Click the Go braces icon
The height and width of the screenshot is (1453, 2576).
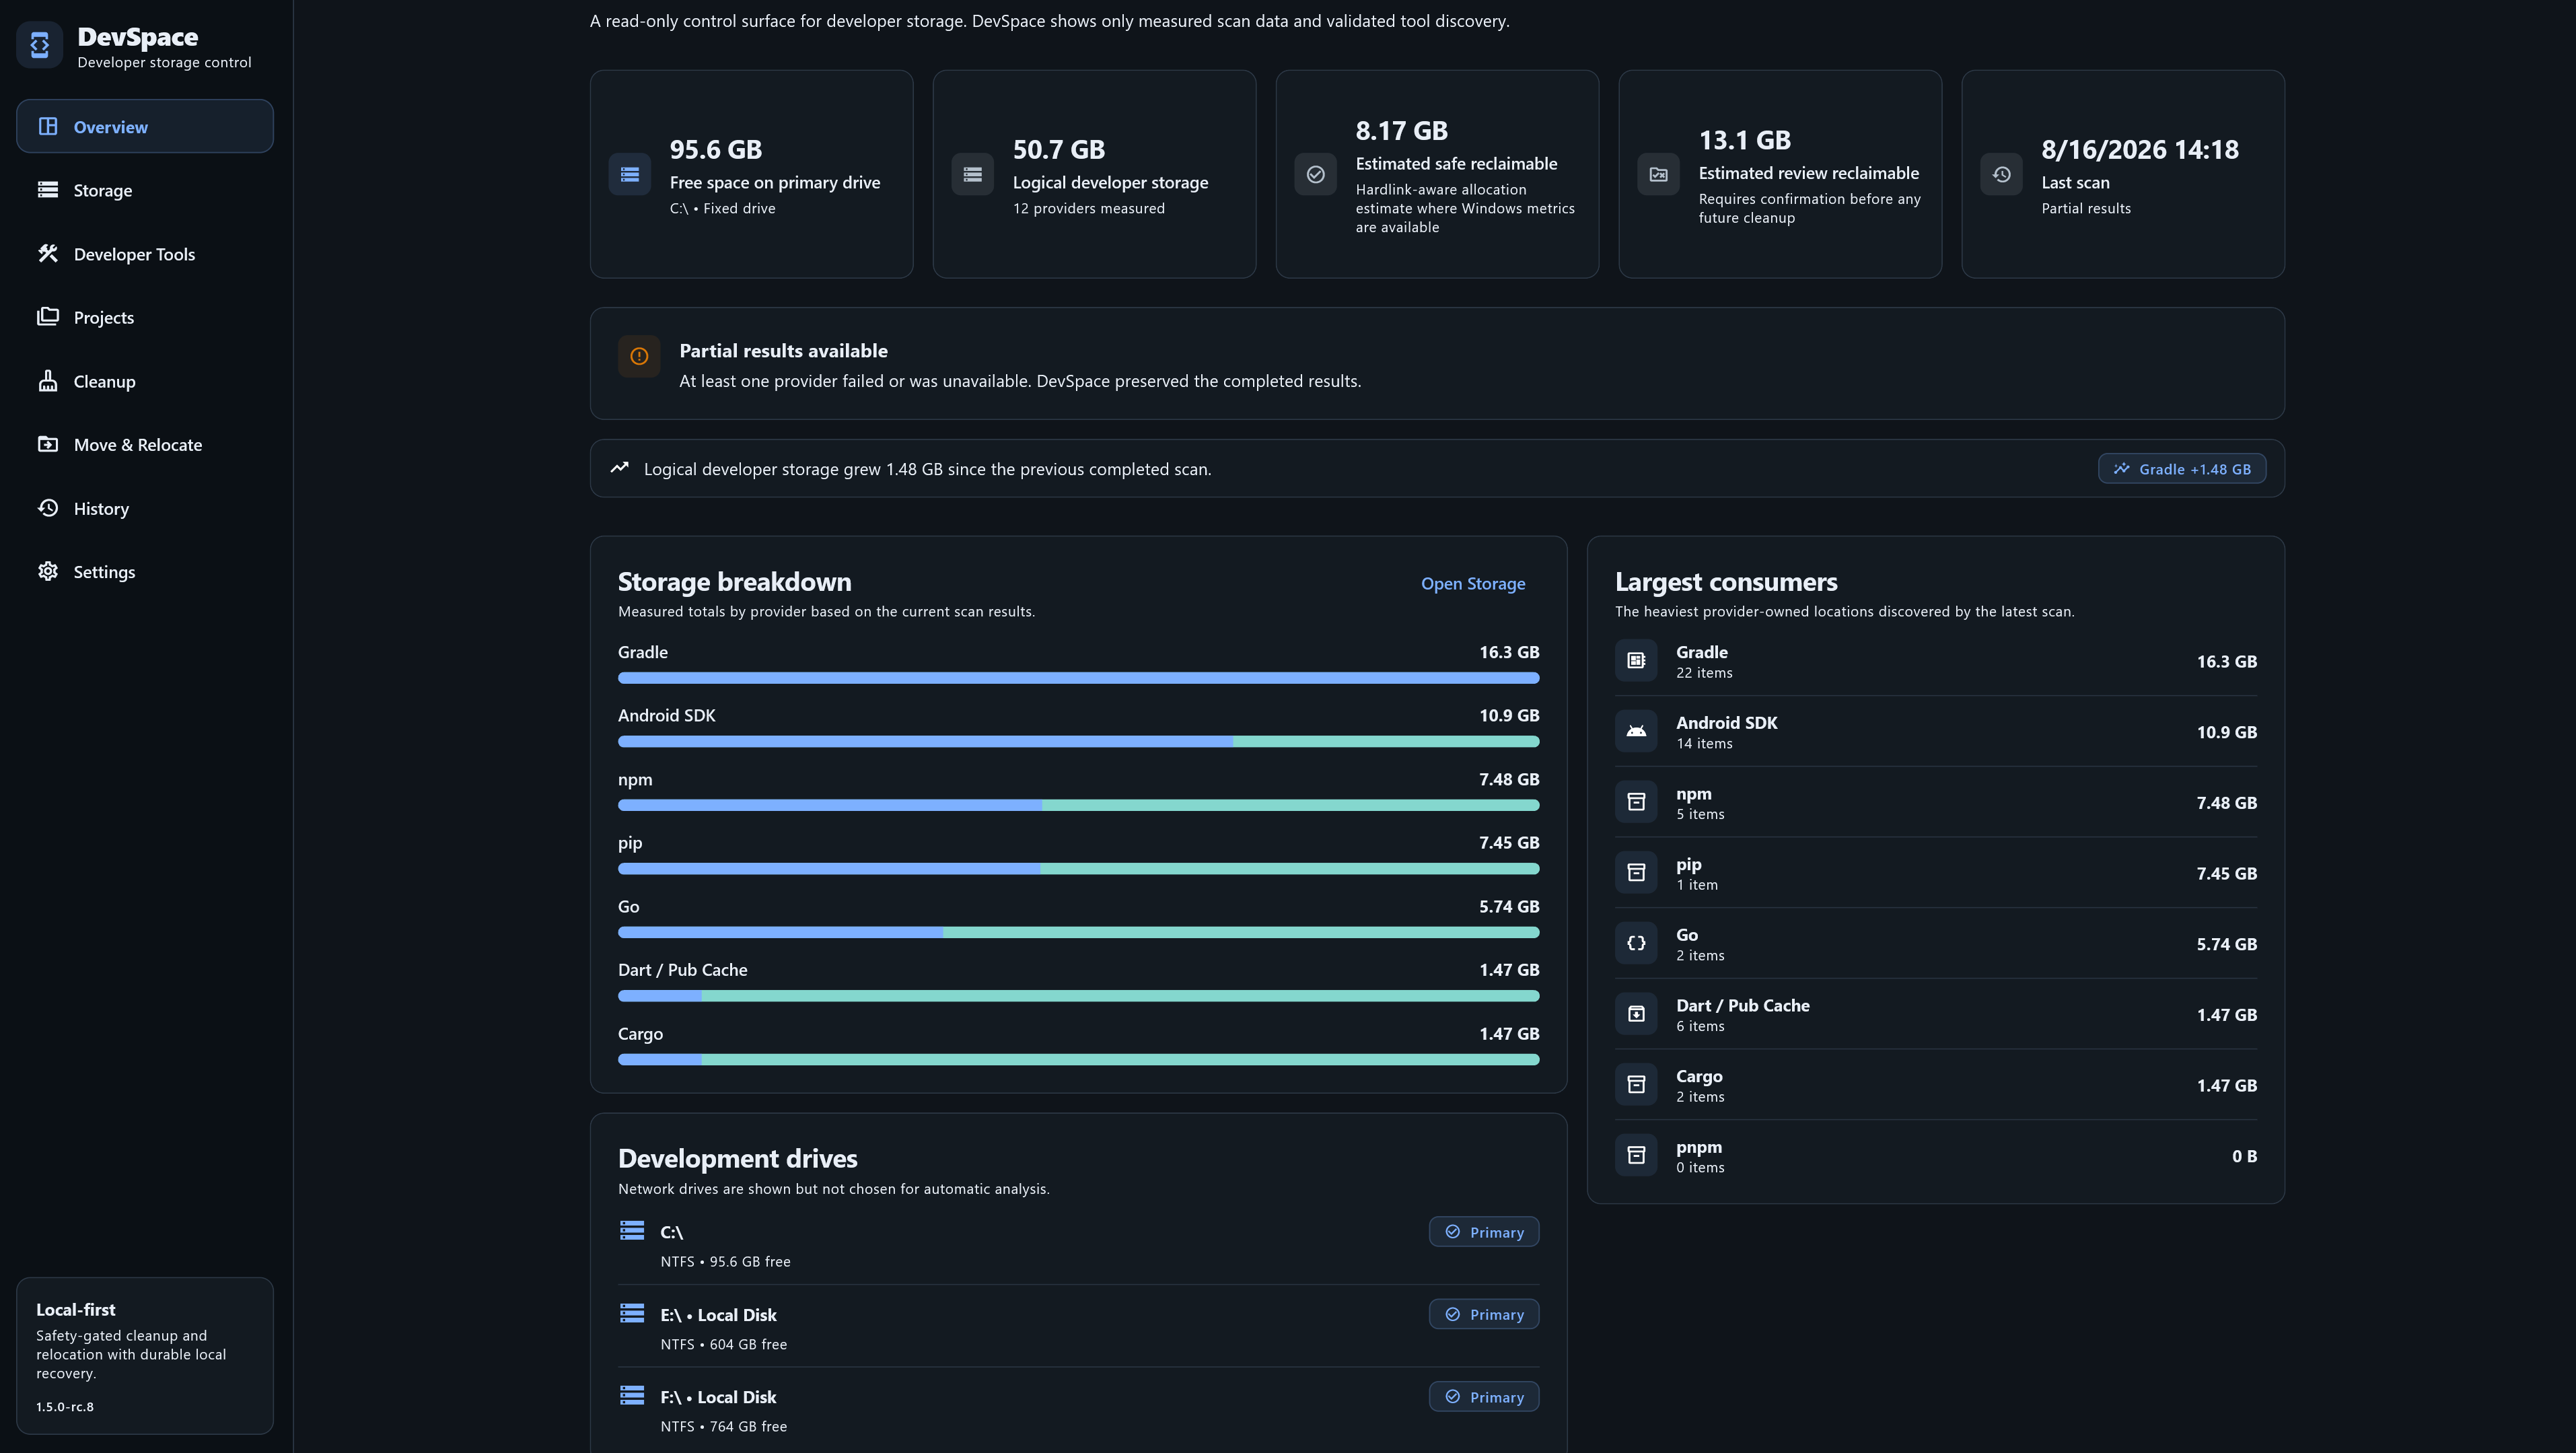coord(1636,943)
